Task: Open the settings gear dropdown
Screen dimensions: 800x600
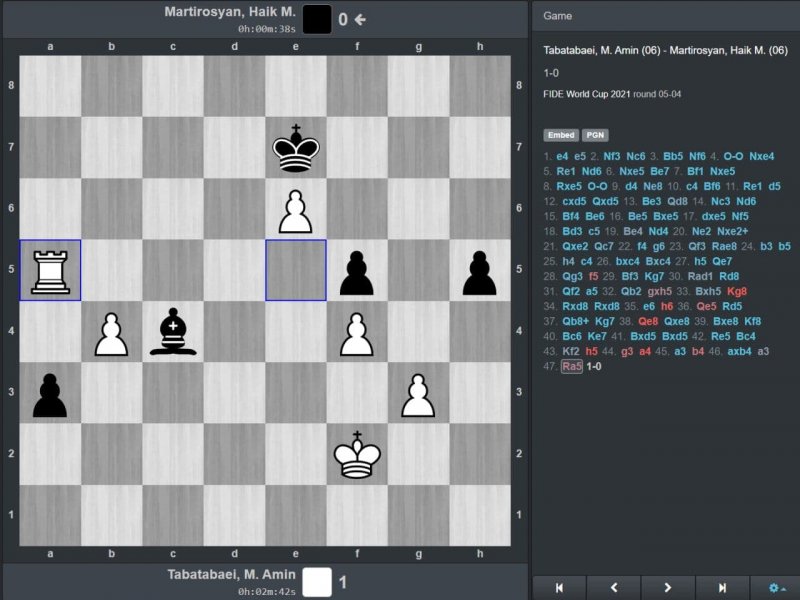Action: tap(775, 588)
